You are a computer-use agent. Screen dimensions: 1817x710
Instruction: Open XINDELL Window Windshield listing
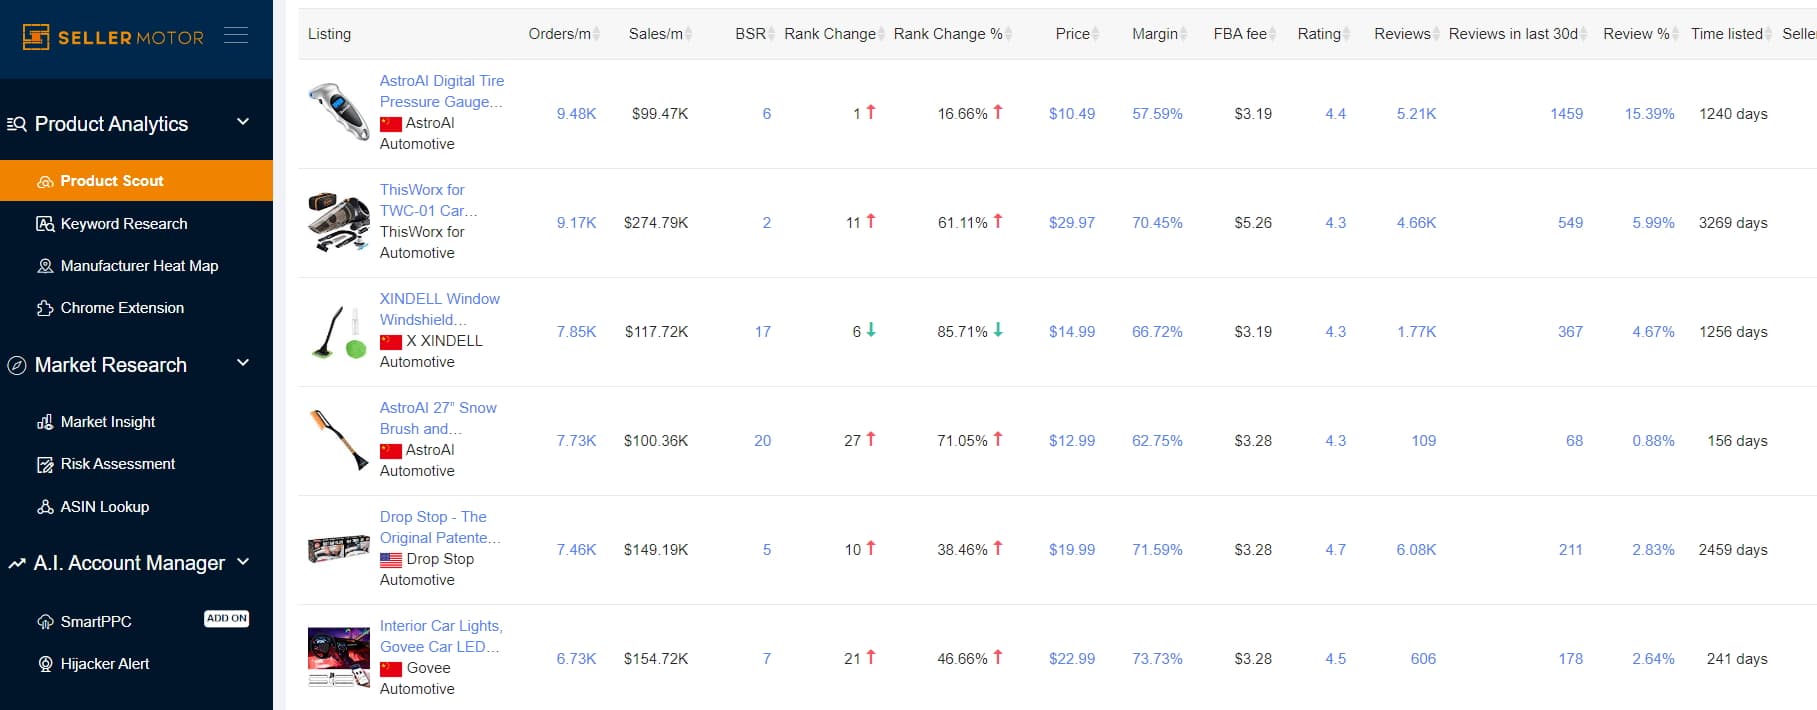tap(439, 309)
